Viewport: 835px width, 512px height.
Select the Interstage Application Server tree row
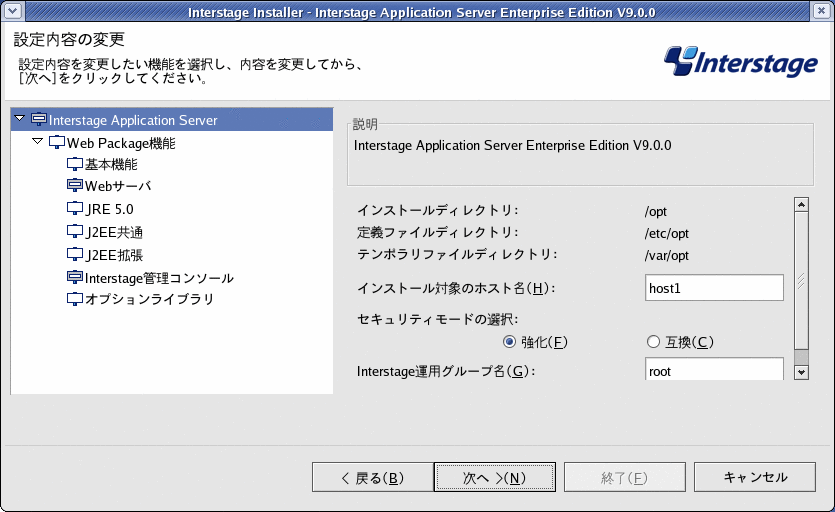coord(171,120)
